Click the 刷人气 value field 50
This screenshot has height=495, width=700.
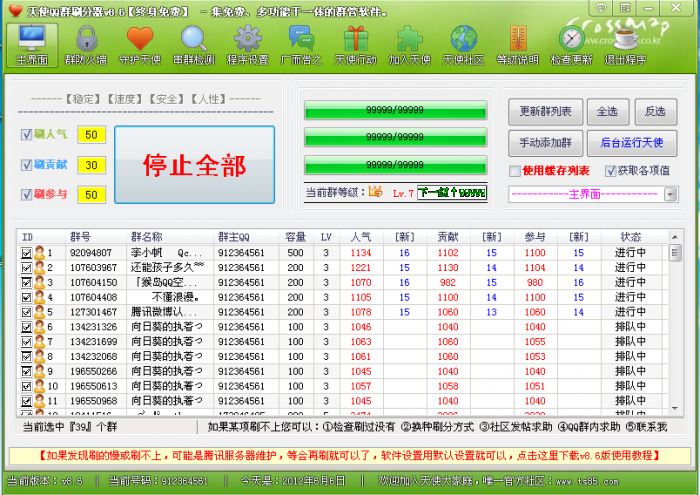click(x=92, y=135)
